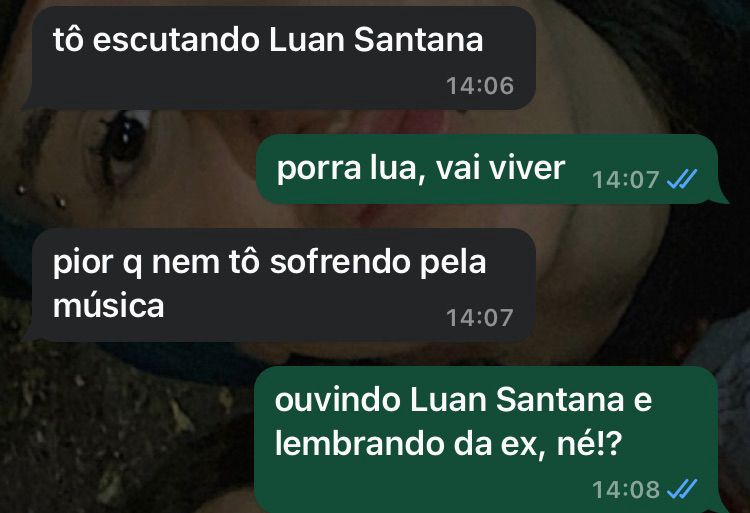Tap the blue read receipt beside 14:08

(x=683, y=489)
